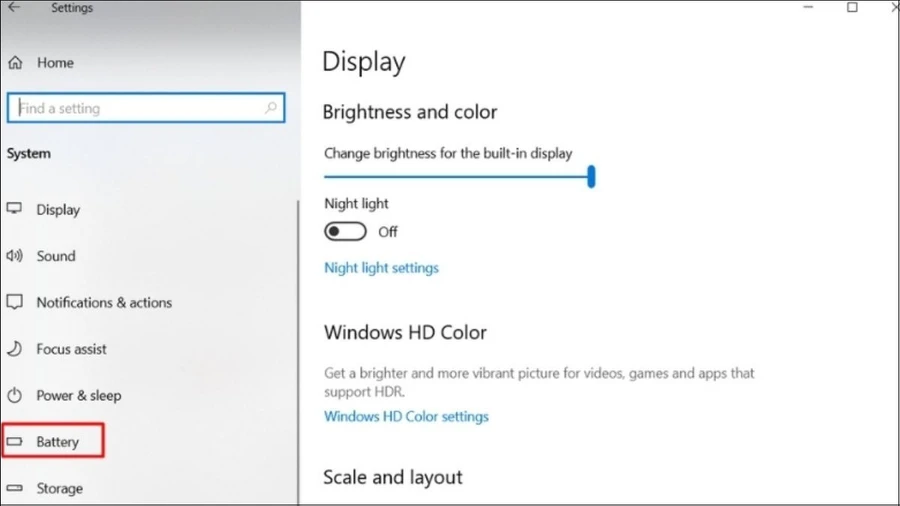
Task: Minimize the Settings window
Action: tap(808, 7)
